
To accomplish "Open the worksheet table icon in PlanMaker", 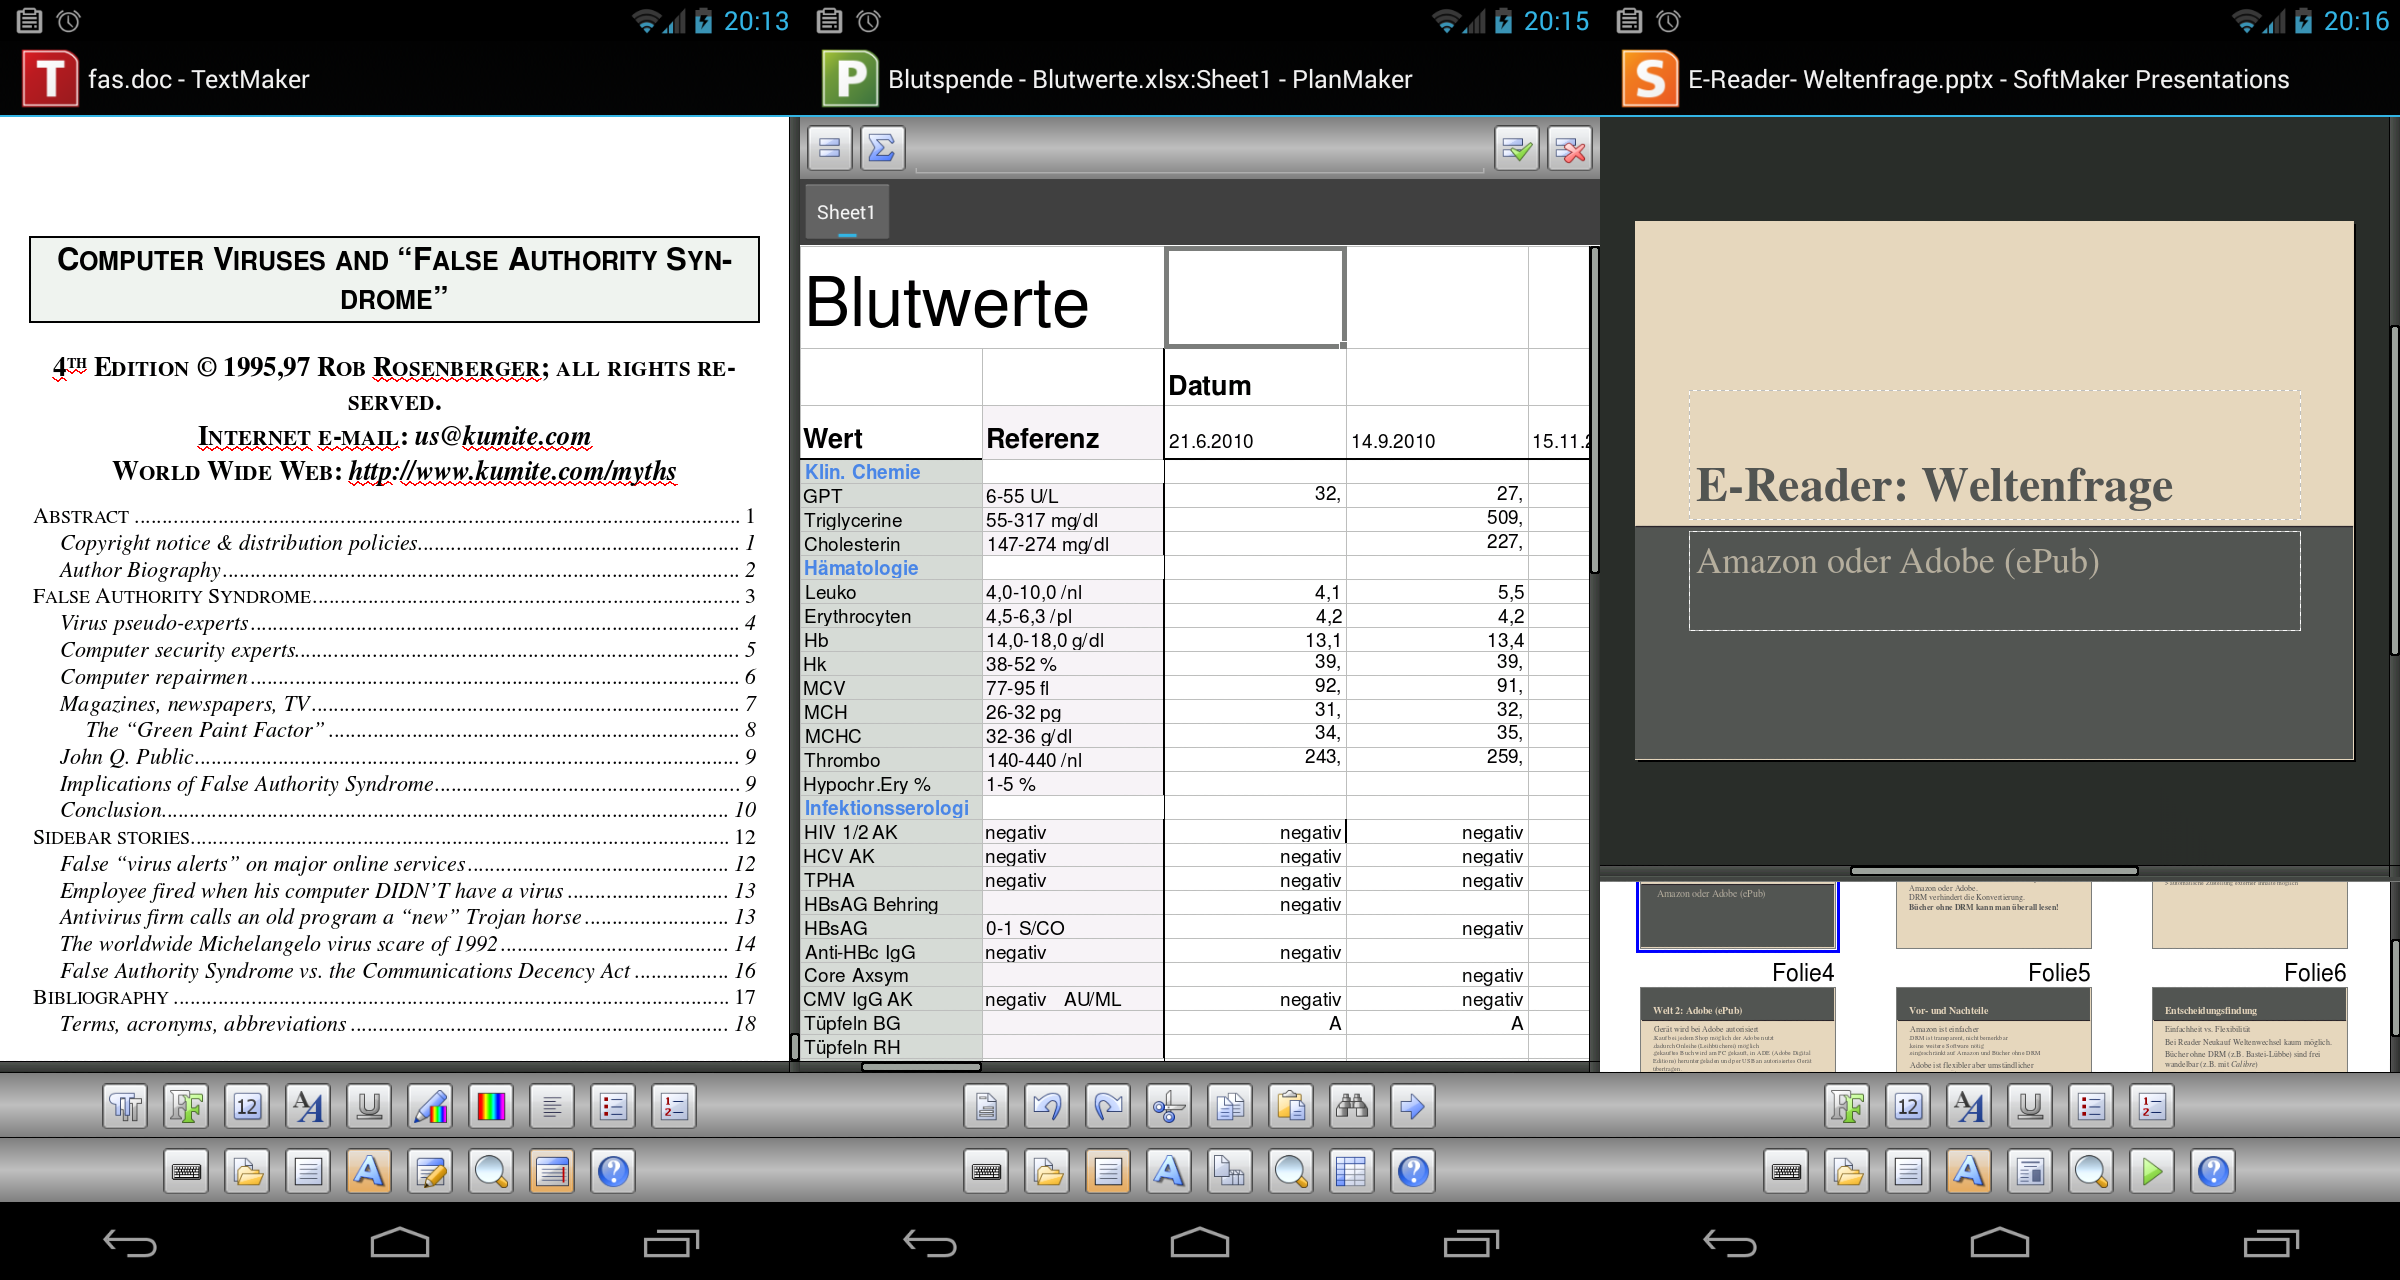I will 1352,1171.
